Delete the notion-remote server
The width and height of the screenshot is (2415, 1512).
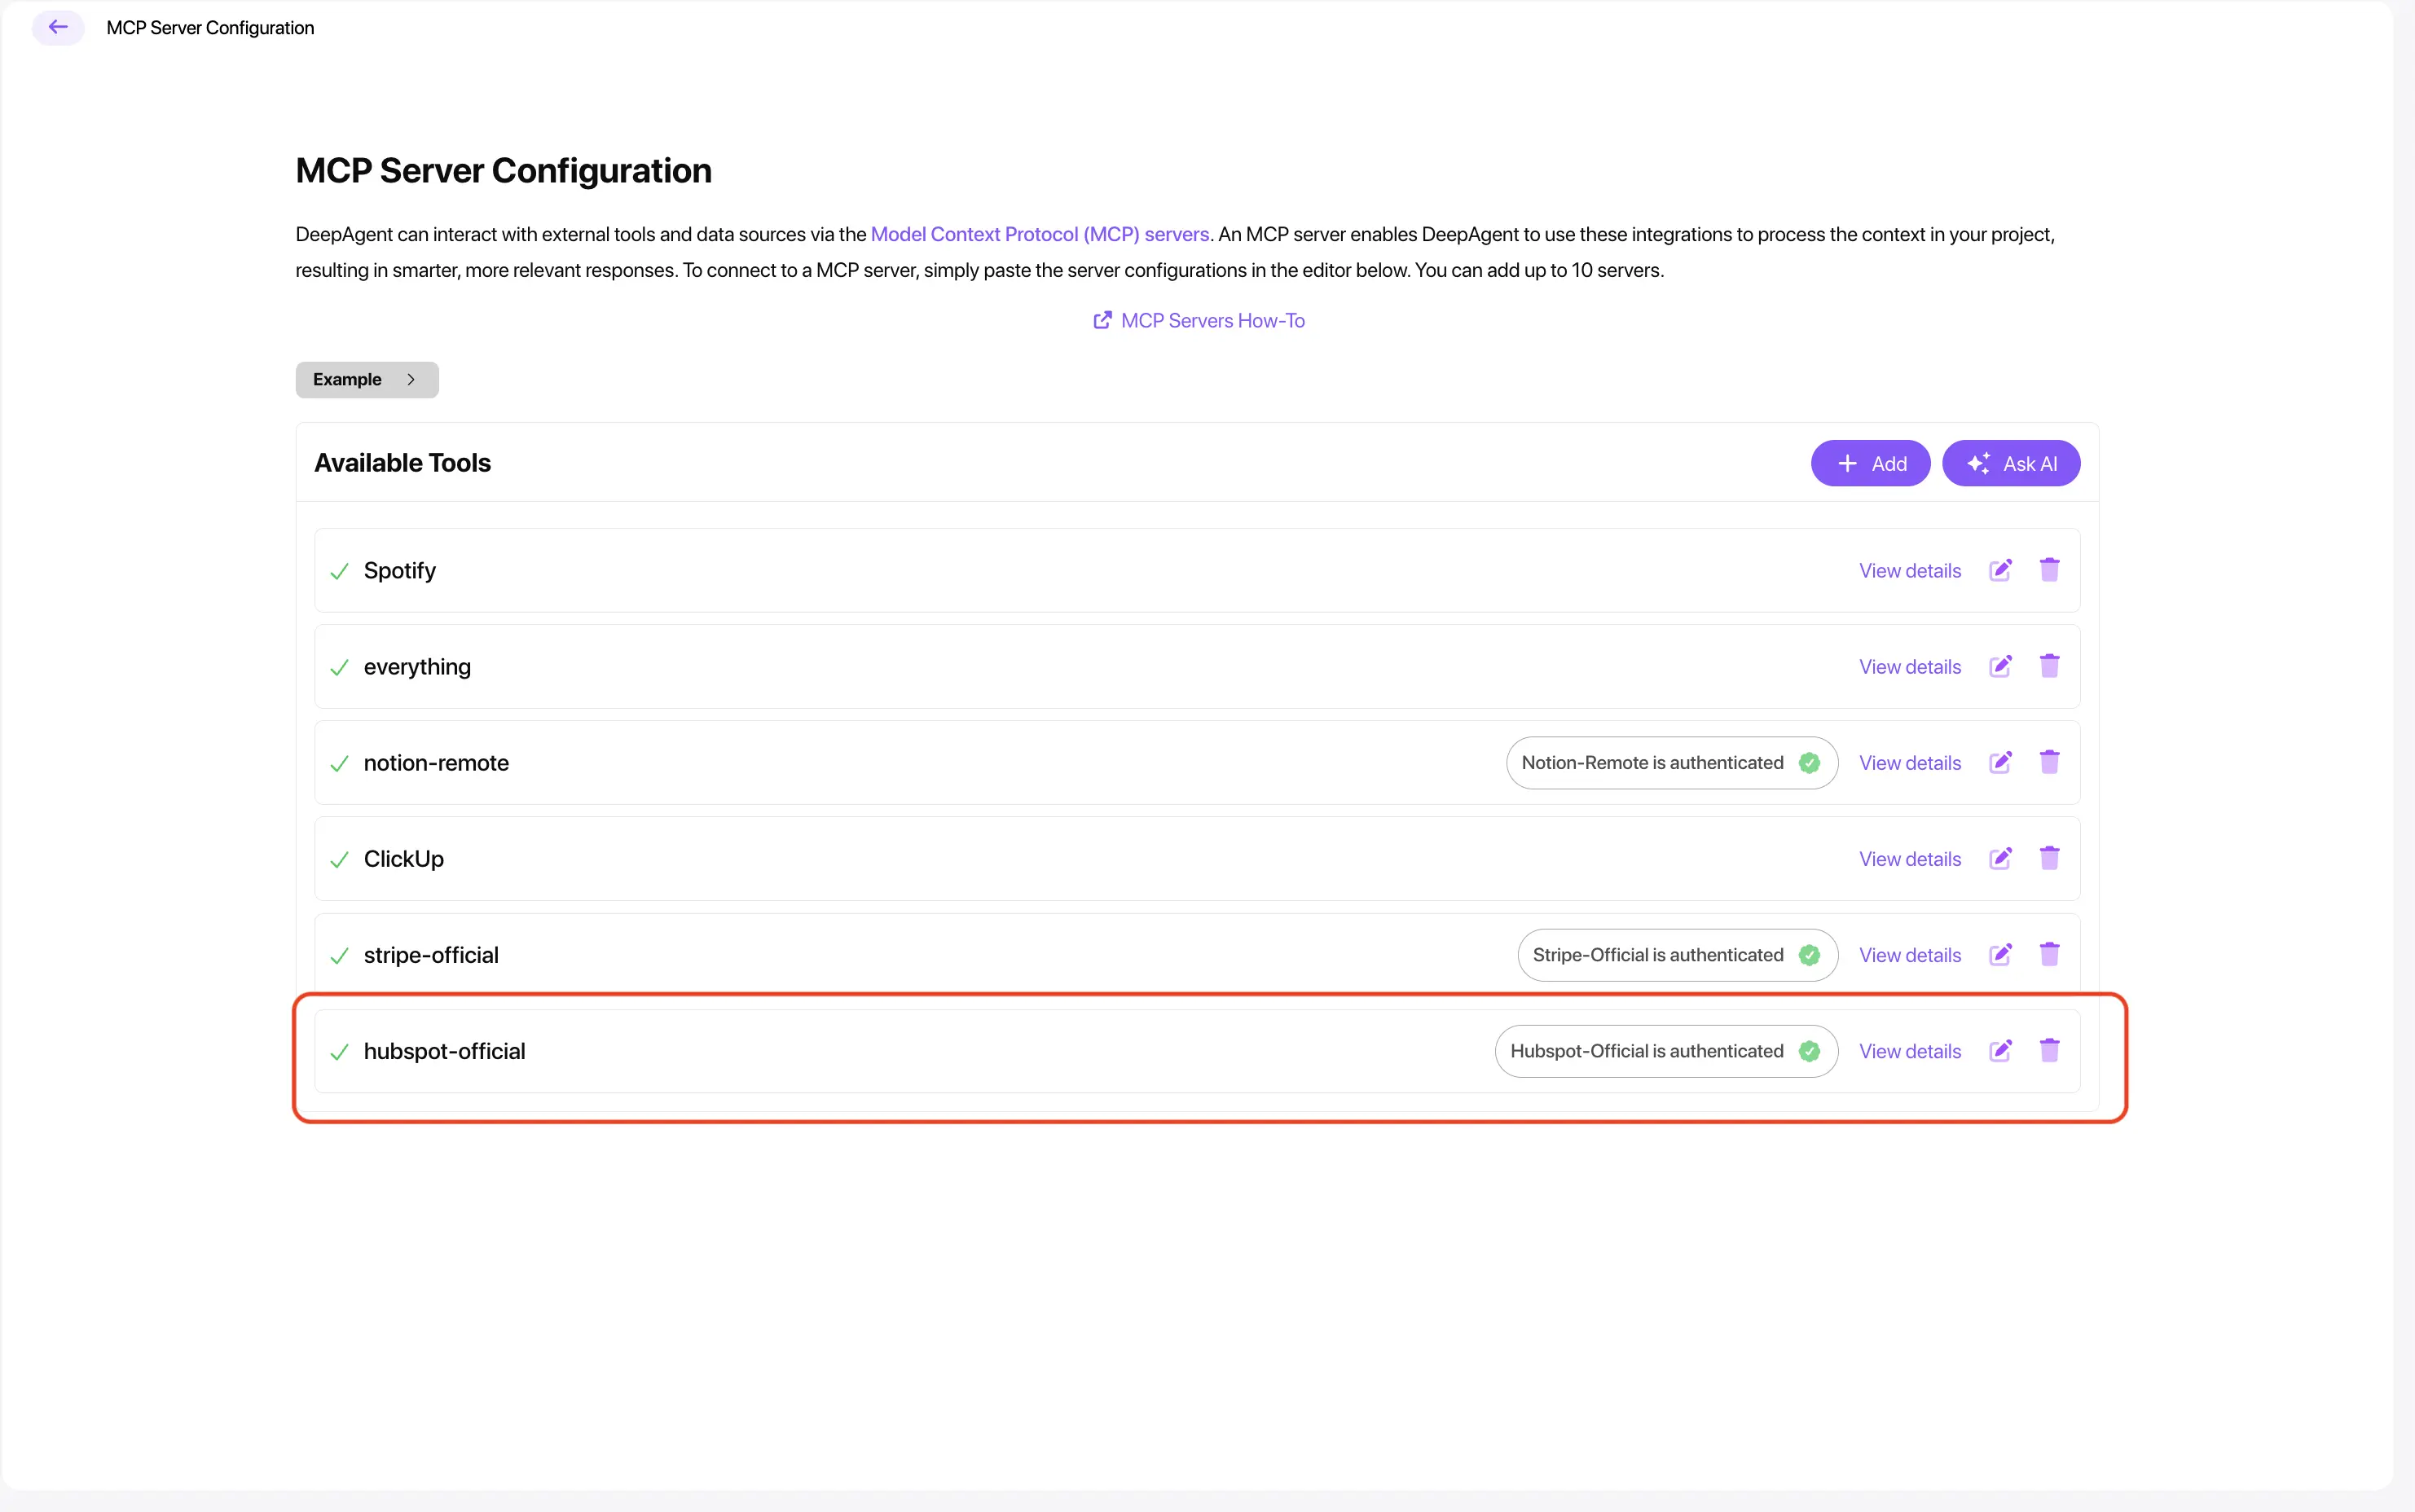tap(2049, 762)
